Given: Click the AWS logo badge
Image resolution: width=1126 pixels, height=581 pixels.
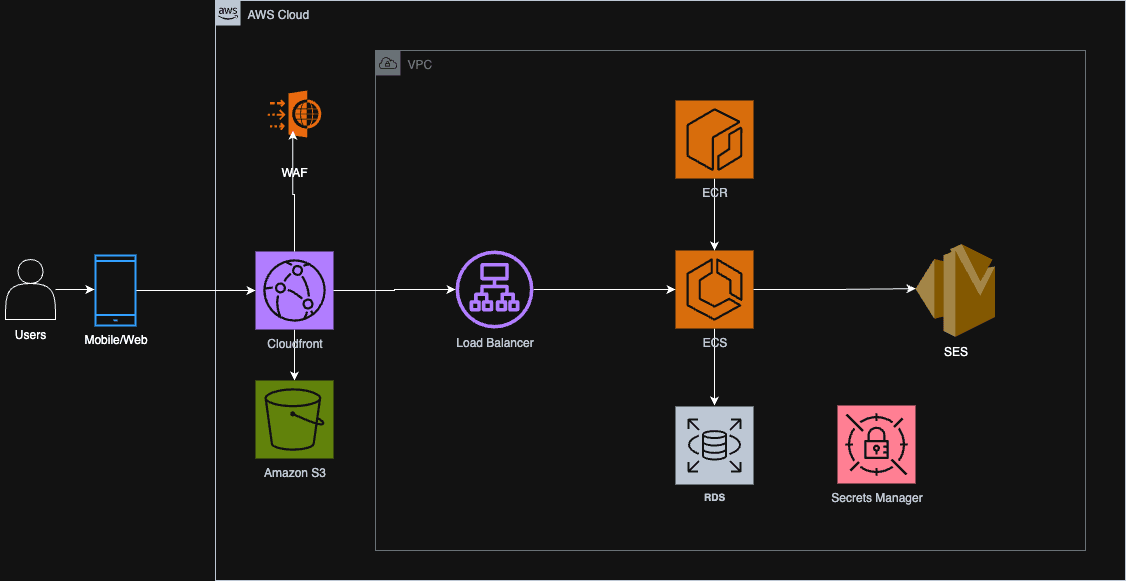Looking at the screenshot, I should point(228,14).
